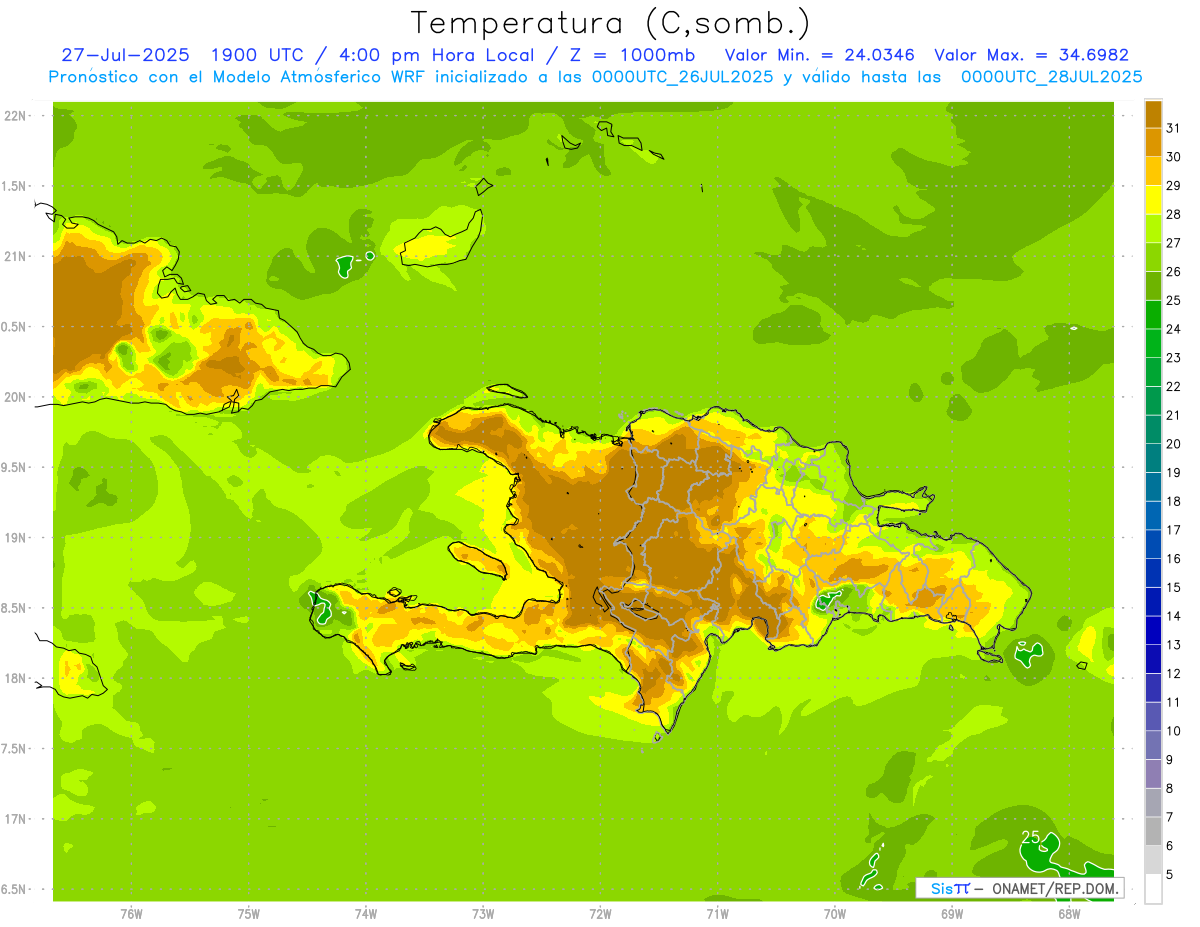
Task: Click green legend segment between 23 and 24
Action: click(x=1153, y=343)
